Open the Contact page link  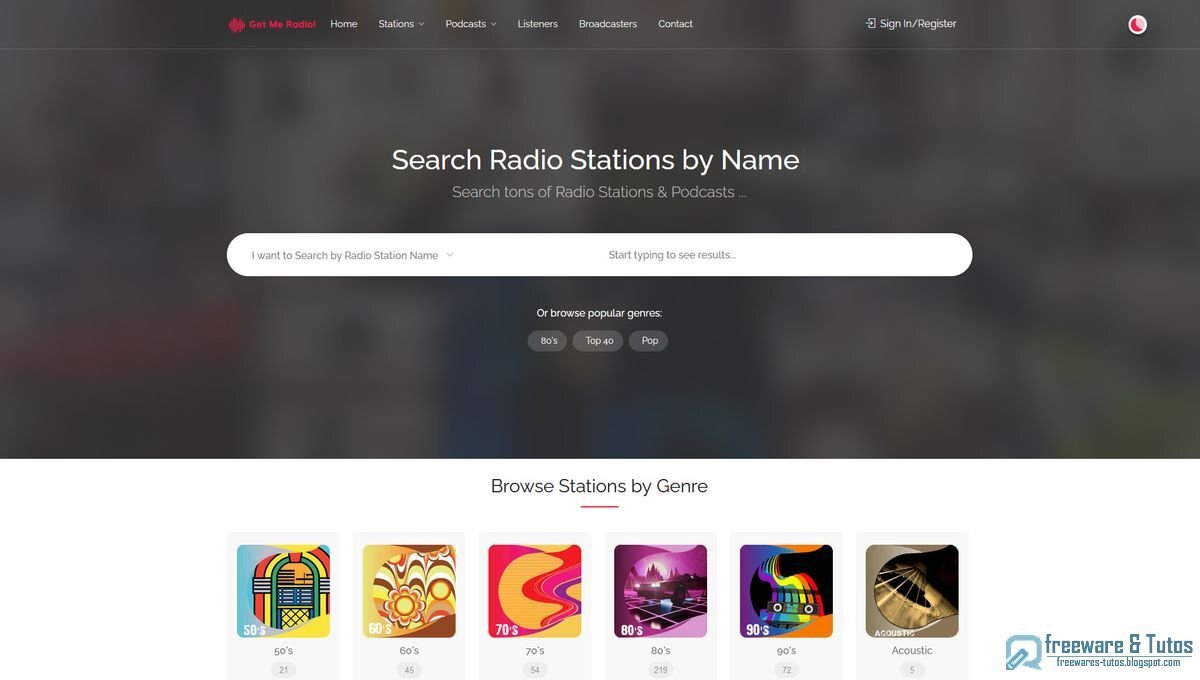click(675, 24)
